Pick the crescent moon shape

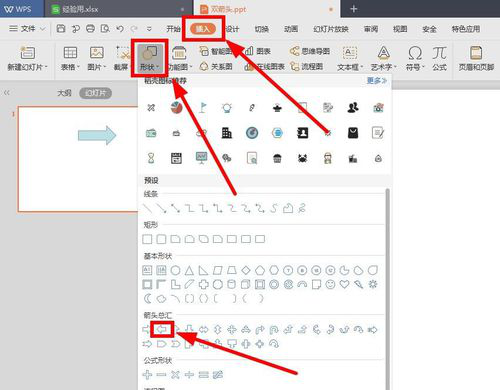[147, 298]
